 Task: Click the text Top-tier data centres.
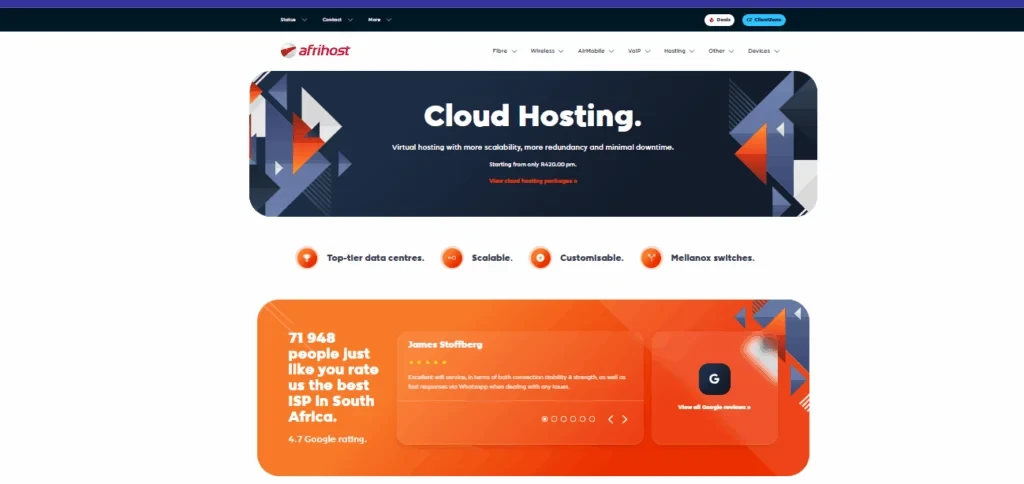pos(376,258)
